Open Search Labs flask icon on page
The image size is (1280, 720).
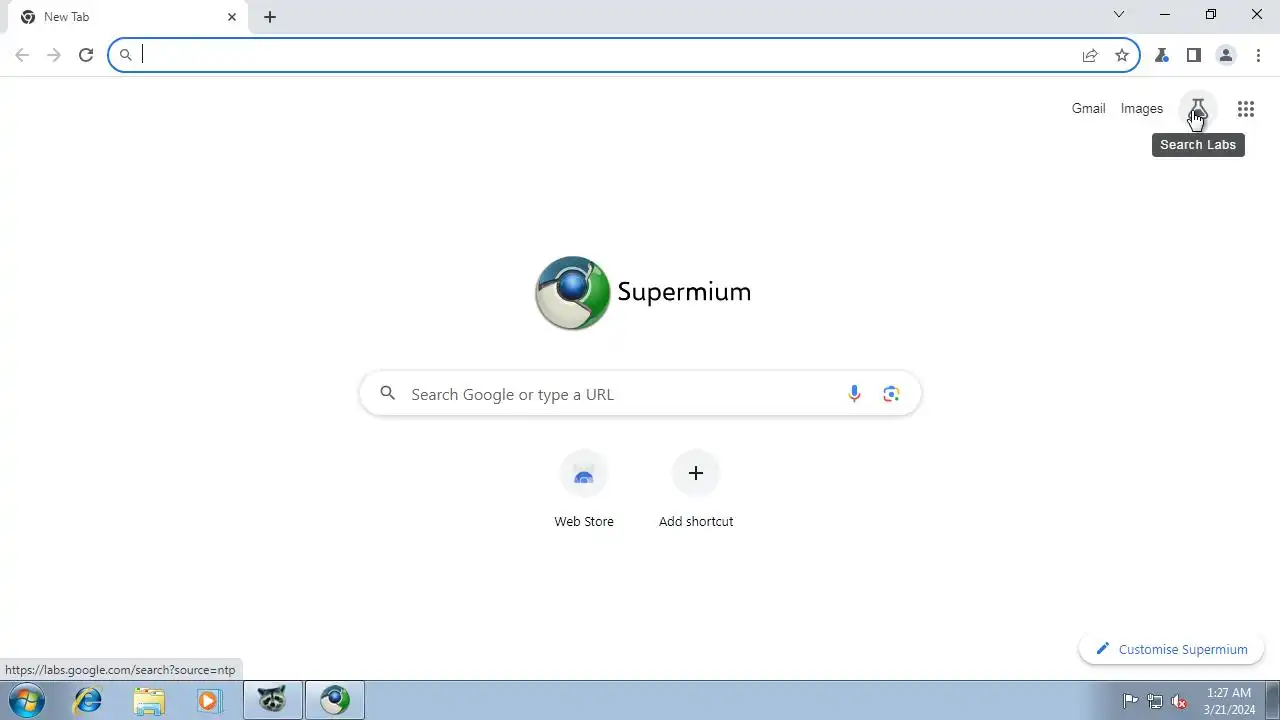[x=1198, y=109]
